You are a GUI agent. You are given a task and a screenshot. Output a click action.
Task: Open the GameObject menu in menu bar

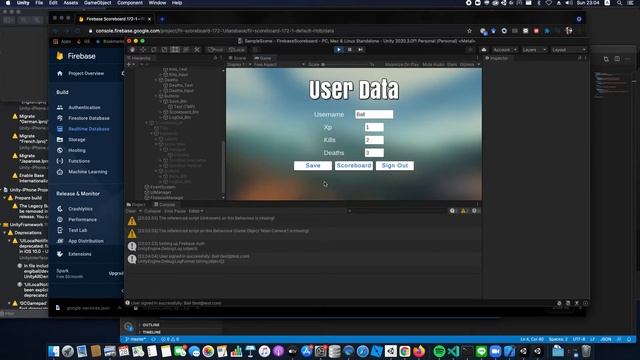tap(98, 3)
